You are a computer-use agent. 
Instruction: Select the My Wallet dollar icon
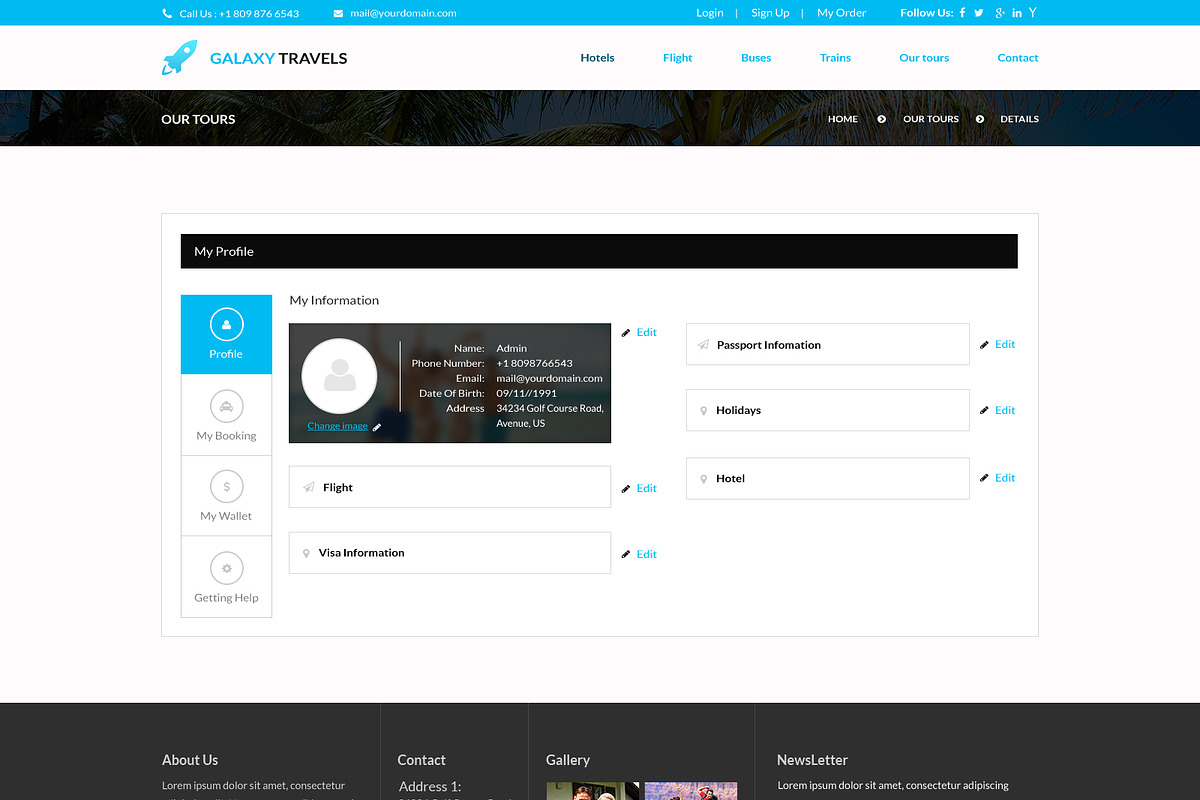pyautogui.click(x=227, y=487)
